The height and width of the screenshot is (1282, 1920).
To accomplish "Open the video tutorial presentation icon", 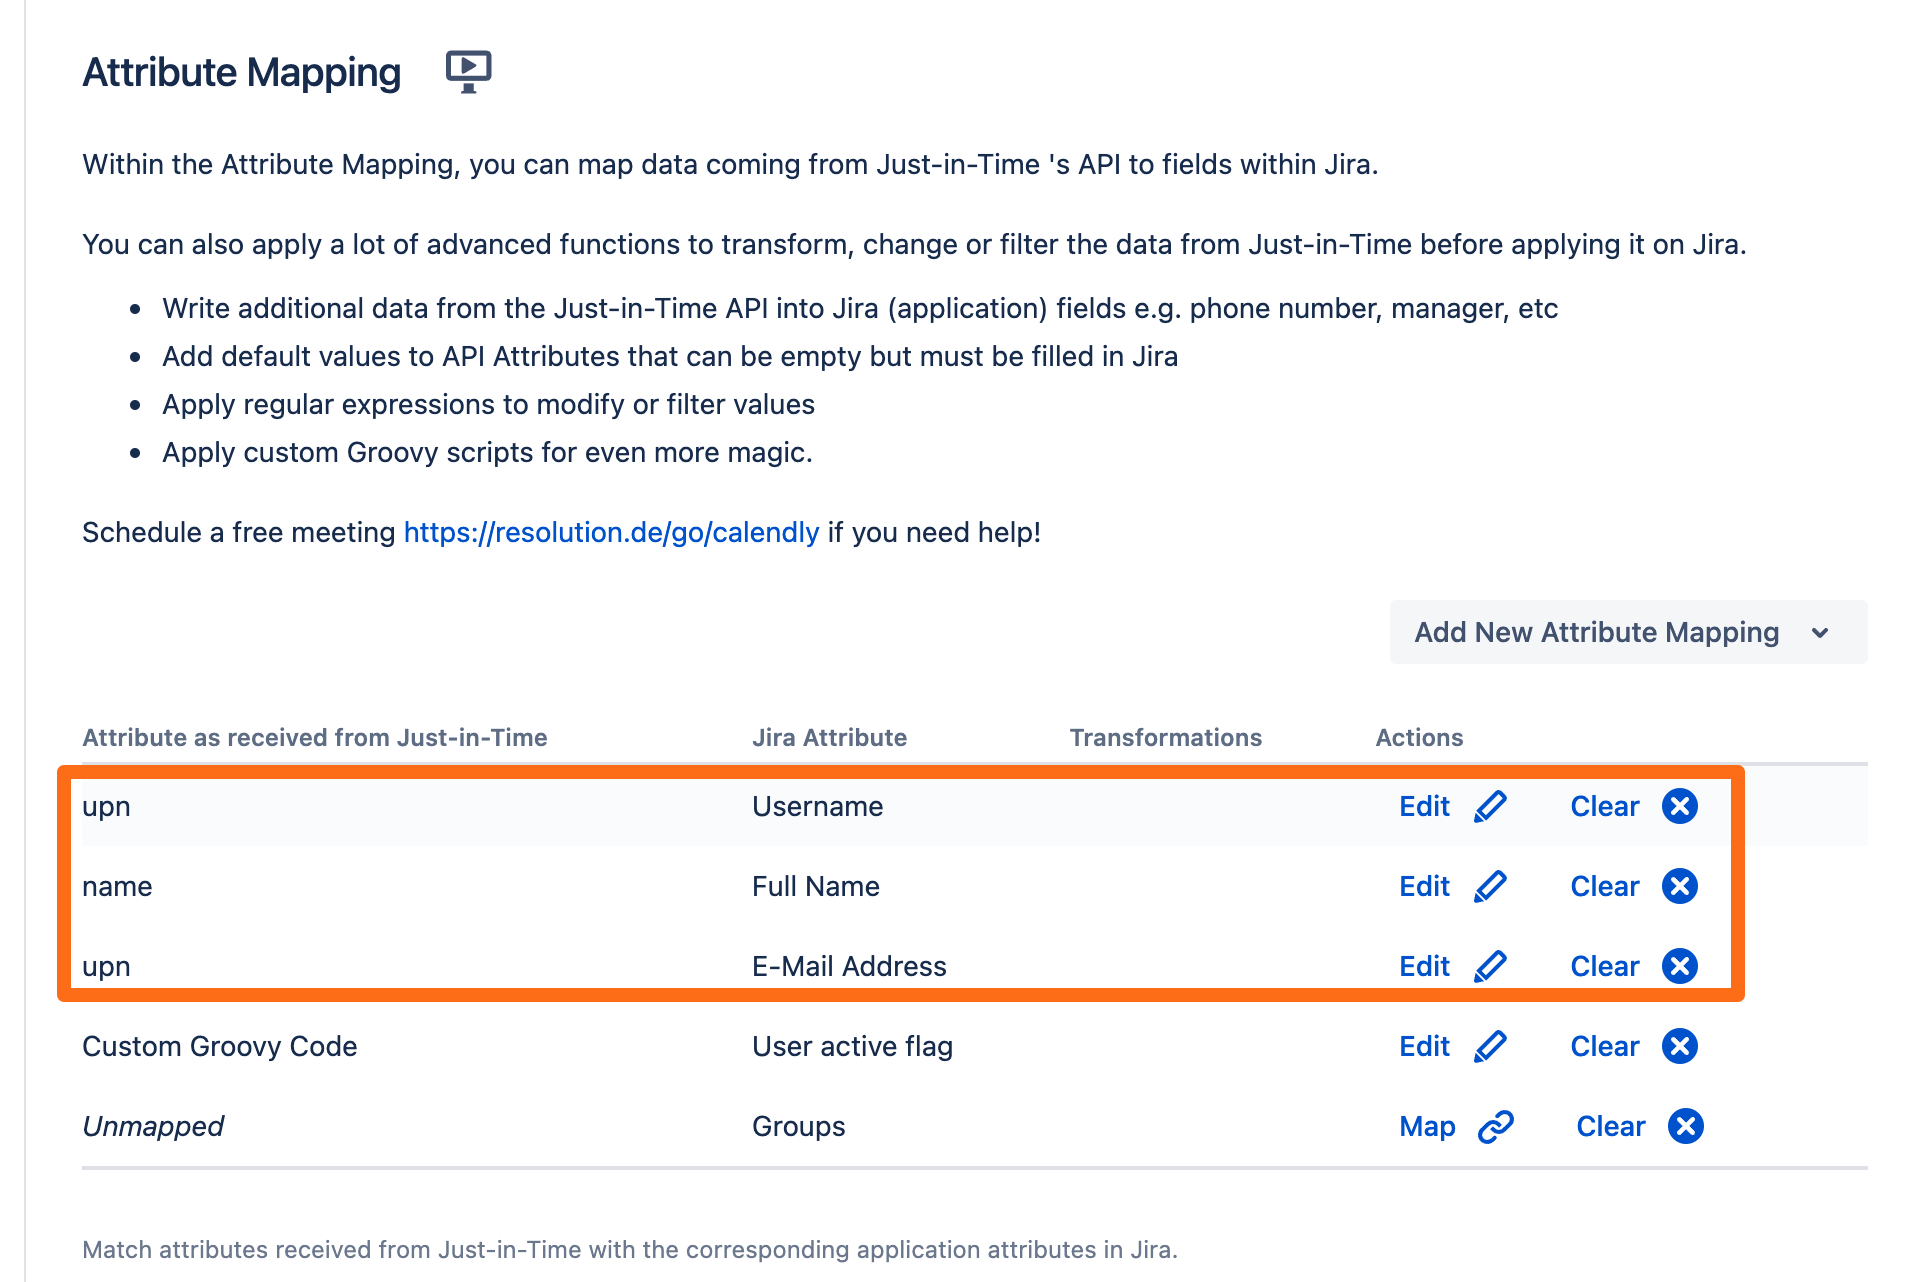I will (468, 71).
